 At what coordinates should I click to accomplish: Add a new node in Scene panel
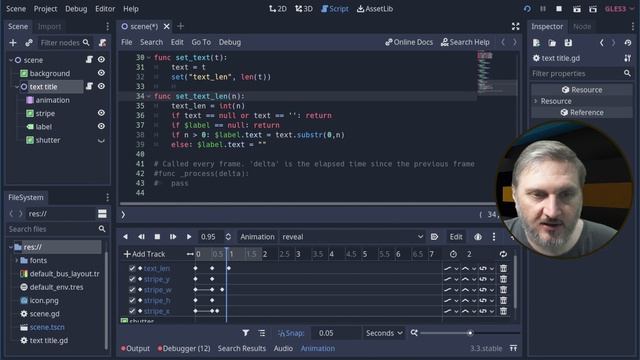point(13,42)
